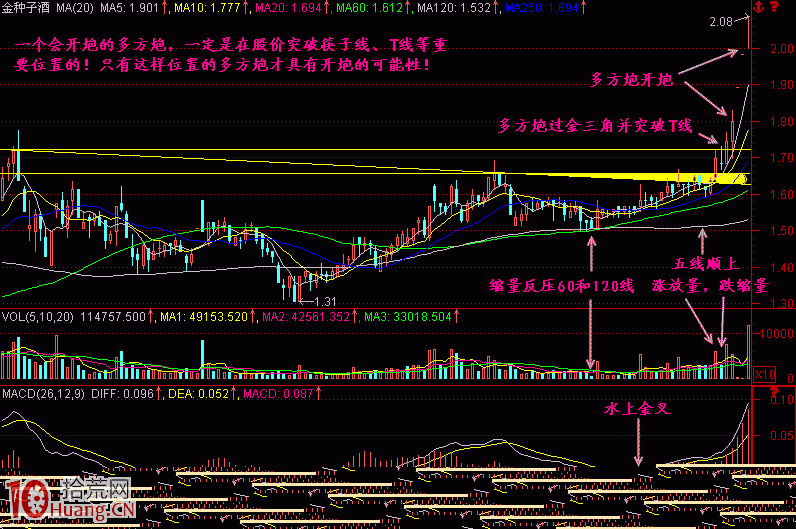
Task: Click the MA2: 42561.352 volume average
Action: pyautogui.click(x=306, y=317)
